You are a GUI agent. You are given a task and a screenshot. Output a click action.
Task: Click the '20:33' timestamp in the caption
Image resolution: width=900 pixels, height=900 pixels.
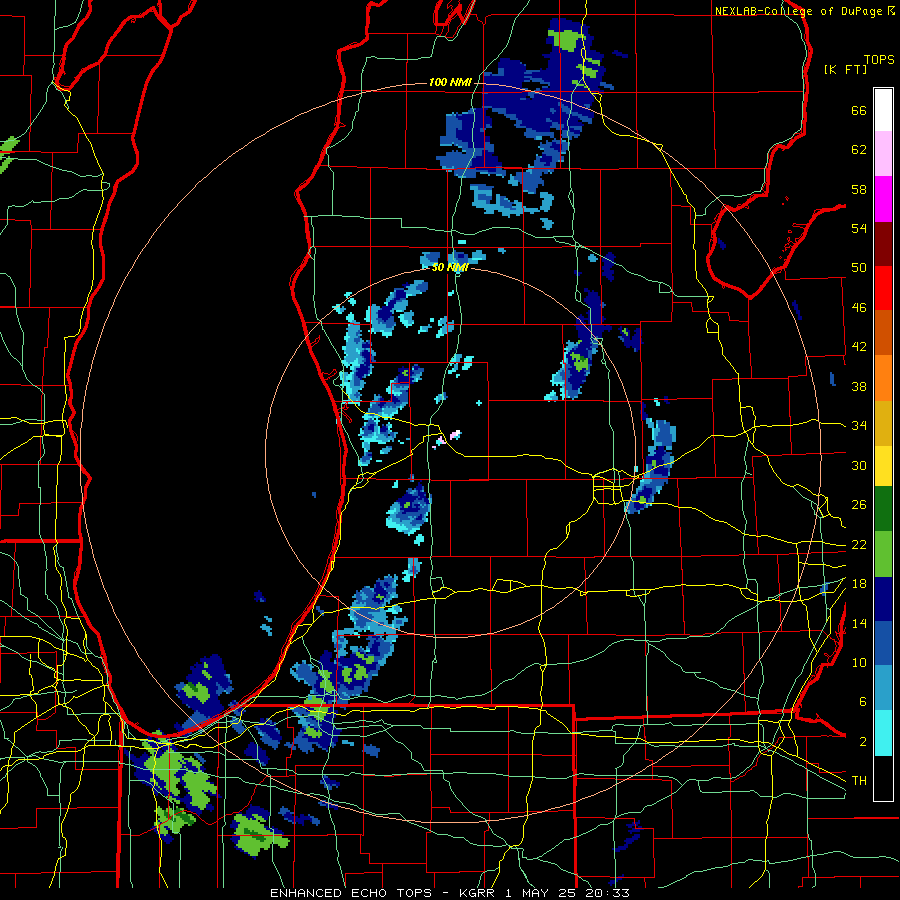coord(607,893)
